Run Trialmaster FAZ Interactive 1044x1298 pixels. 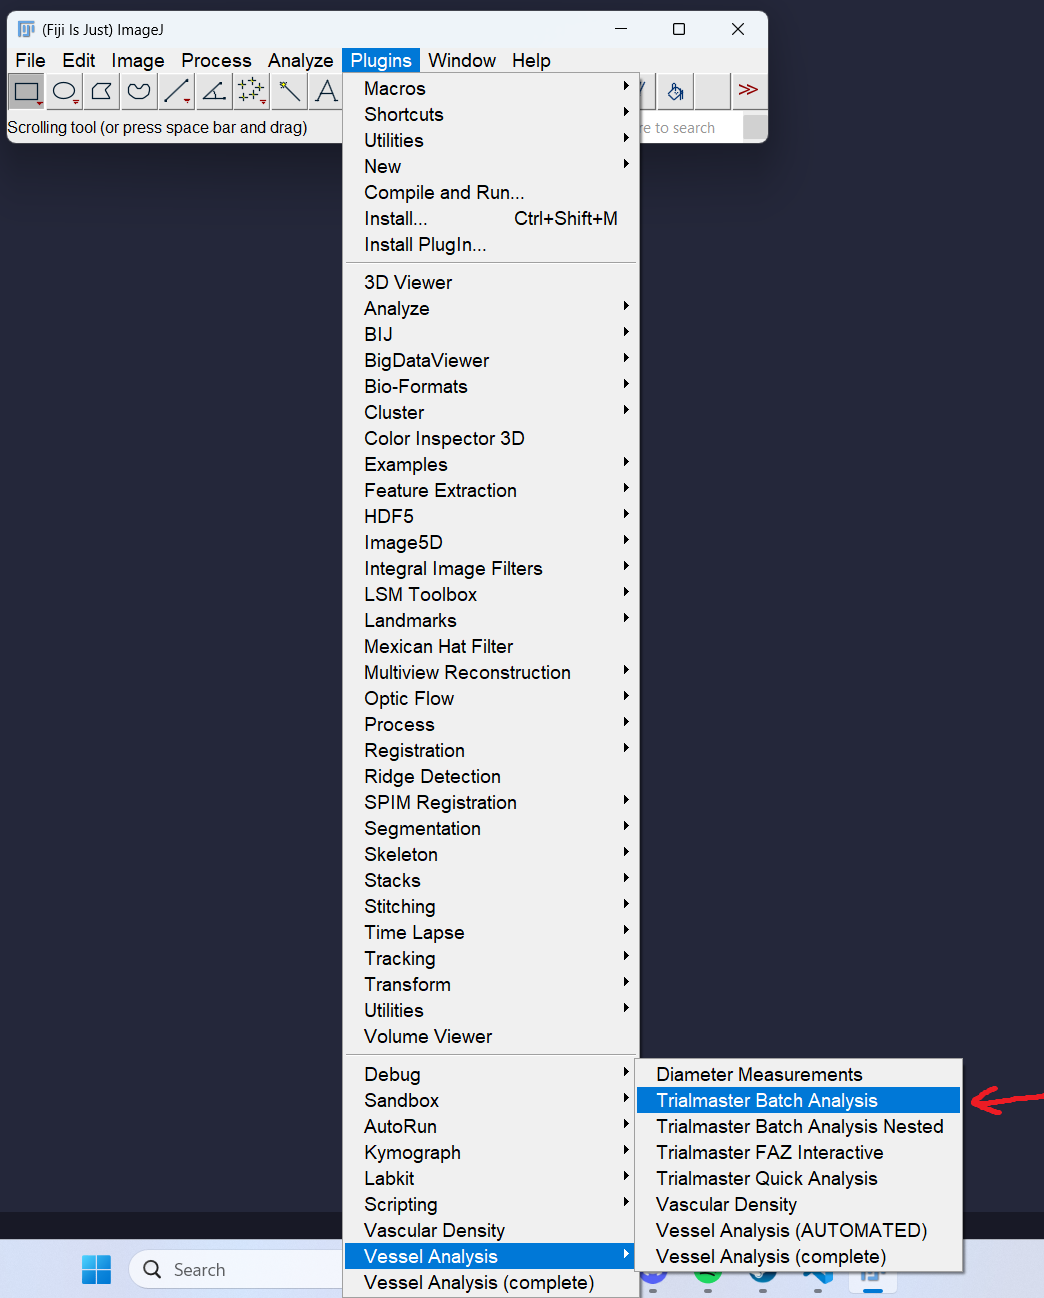pyautogui.click(x=798, y=1152)
